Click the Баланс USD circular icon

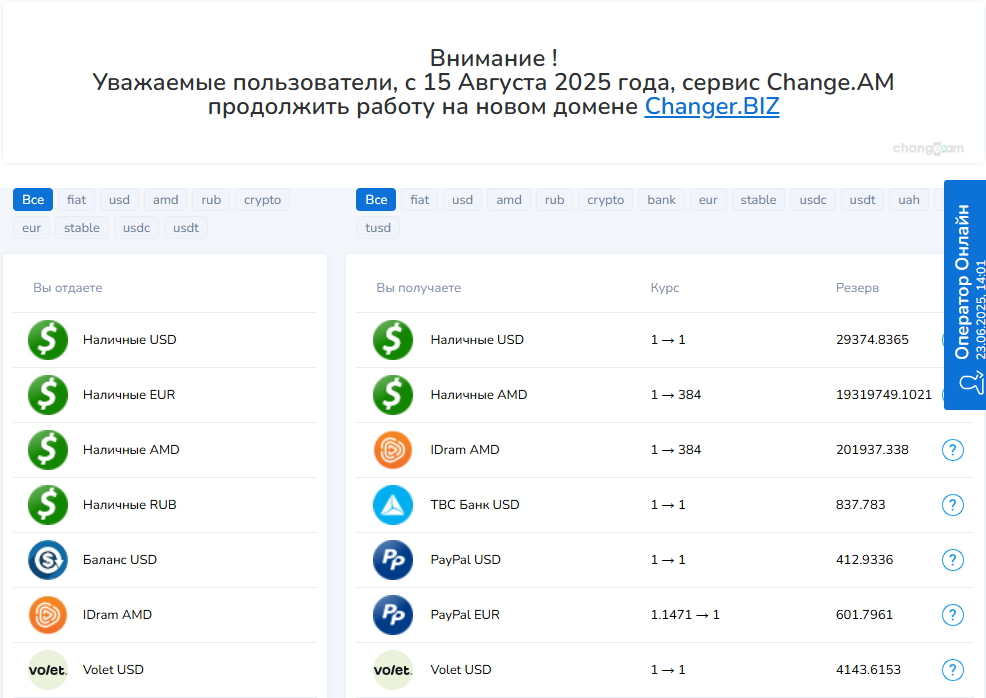pyautogui.click(x=48, y=560)
